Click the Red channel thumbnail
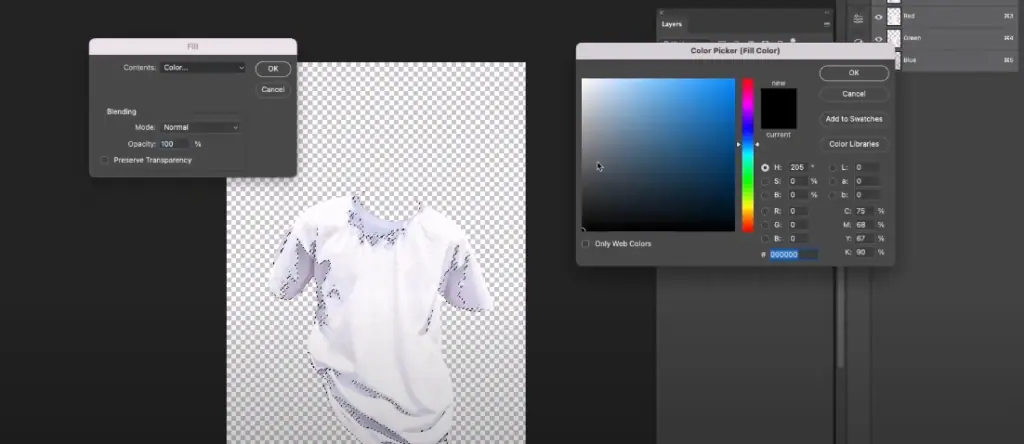Viewport: 1024px width, 444px height. point(895,16)
